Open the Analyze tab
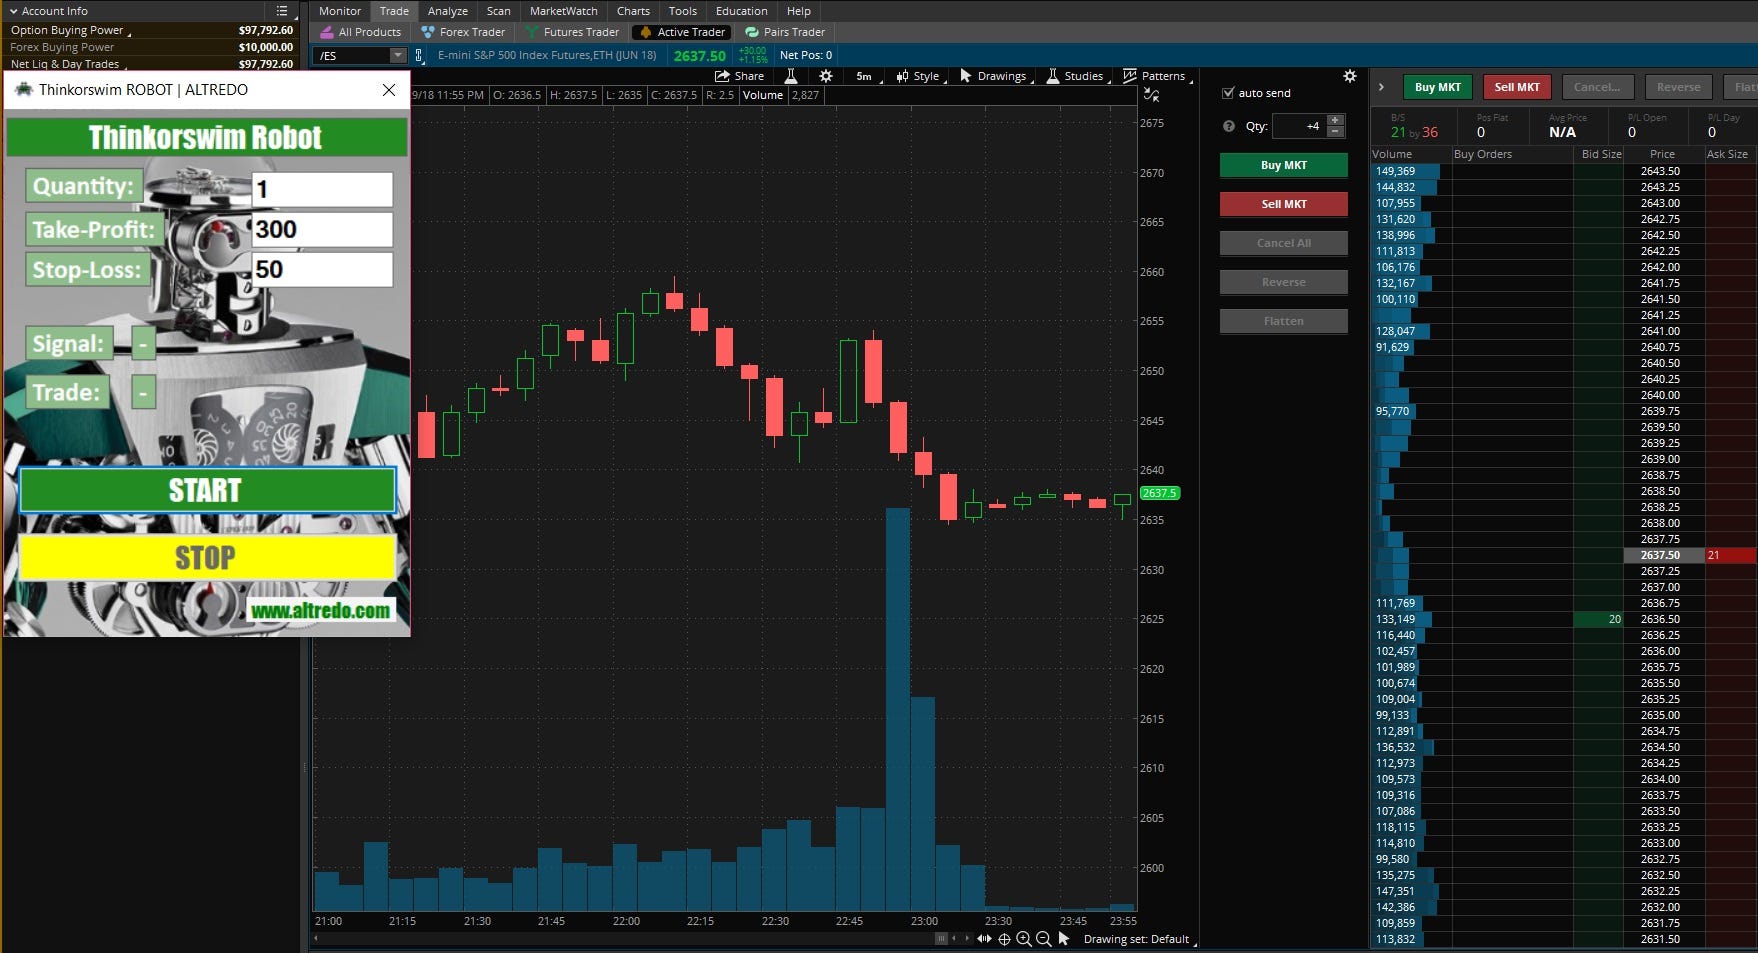 click(x=447, y=11)
